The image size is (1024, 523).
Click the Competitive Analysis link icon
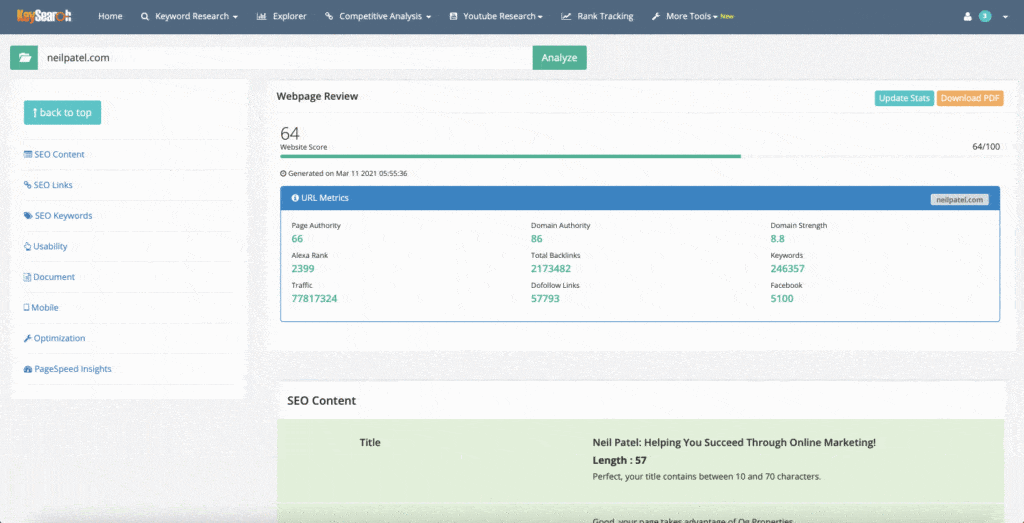(x=329, y=16)
